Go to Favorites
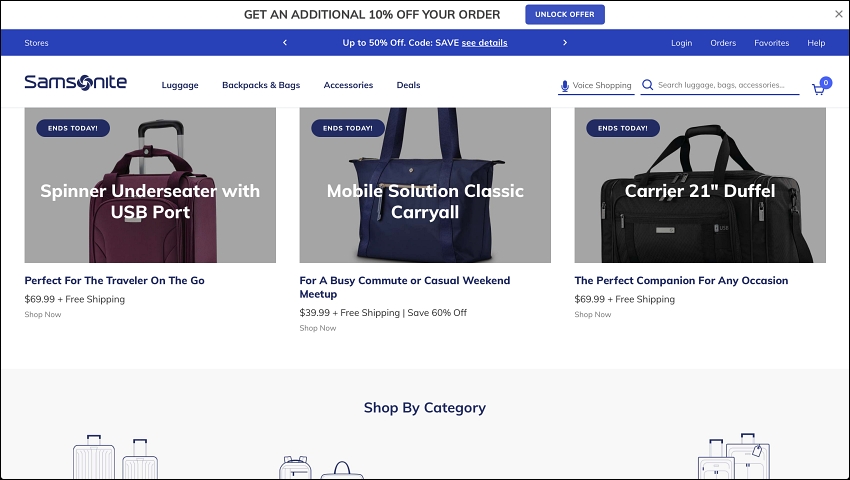 (x=771, y=43)
